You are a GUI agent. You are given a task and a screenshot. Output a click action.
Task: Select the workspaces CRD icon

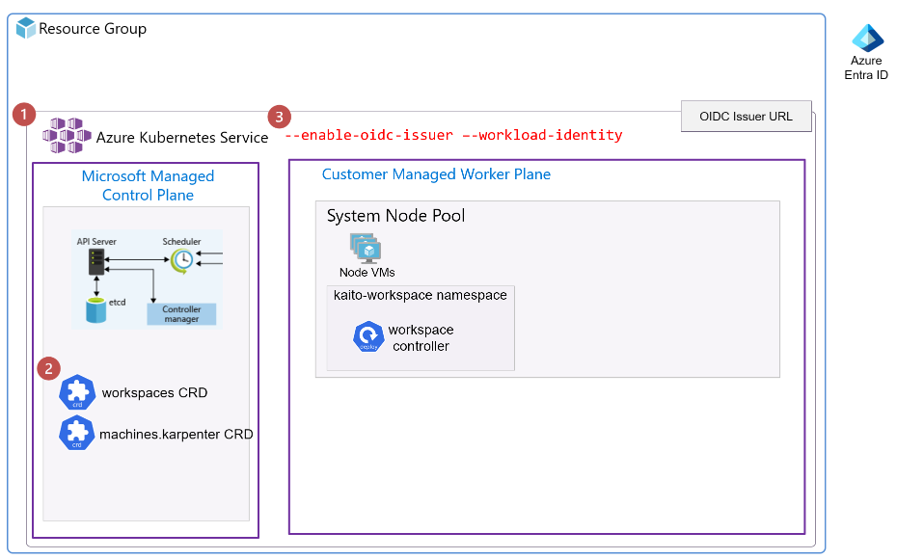point(77,393)
